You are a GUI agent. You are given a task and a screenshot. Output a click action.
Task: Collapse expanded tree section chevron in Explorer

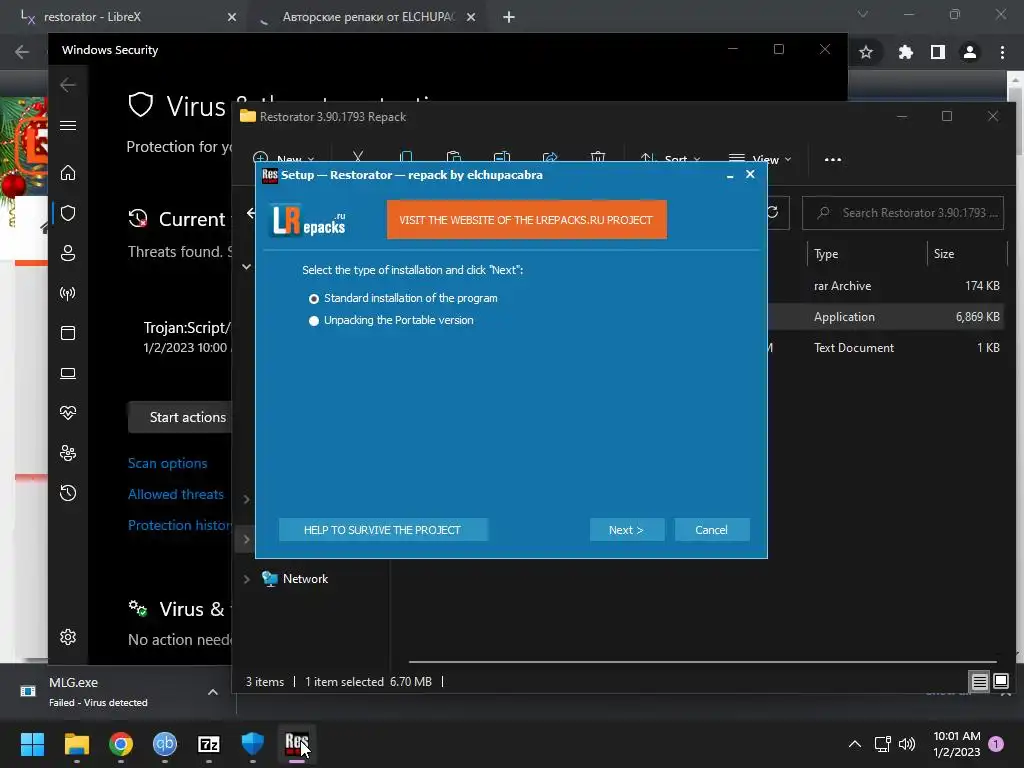point(247,266)
